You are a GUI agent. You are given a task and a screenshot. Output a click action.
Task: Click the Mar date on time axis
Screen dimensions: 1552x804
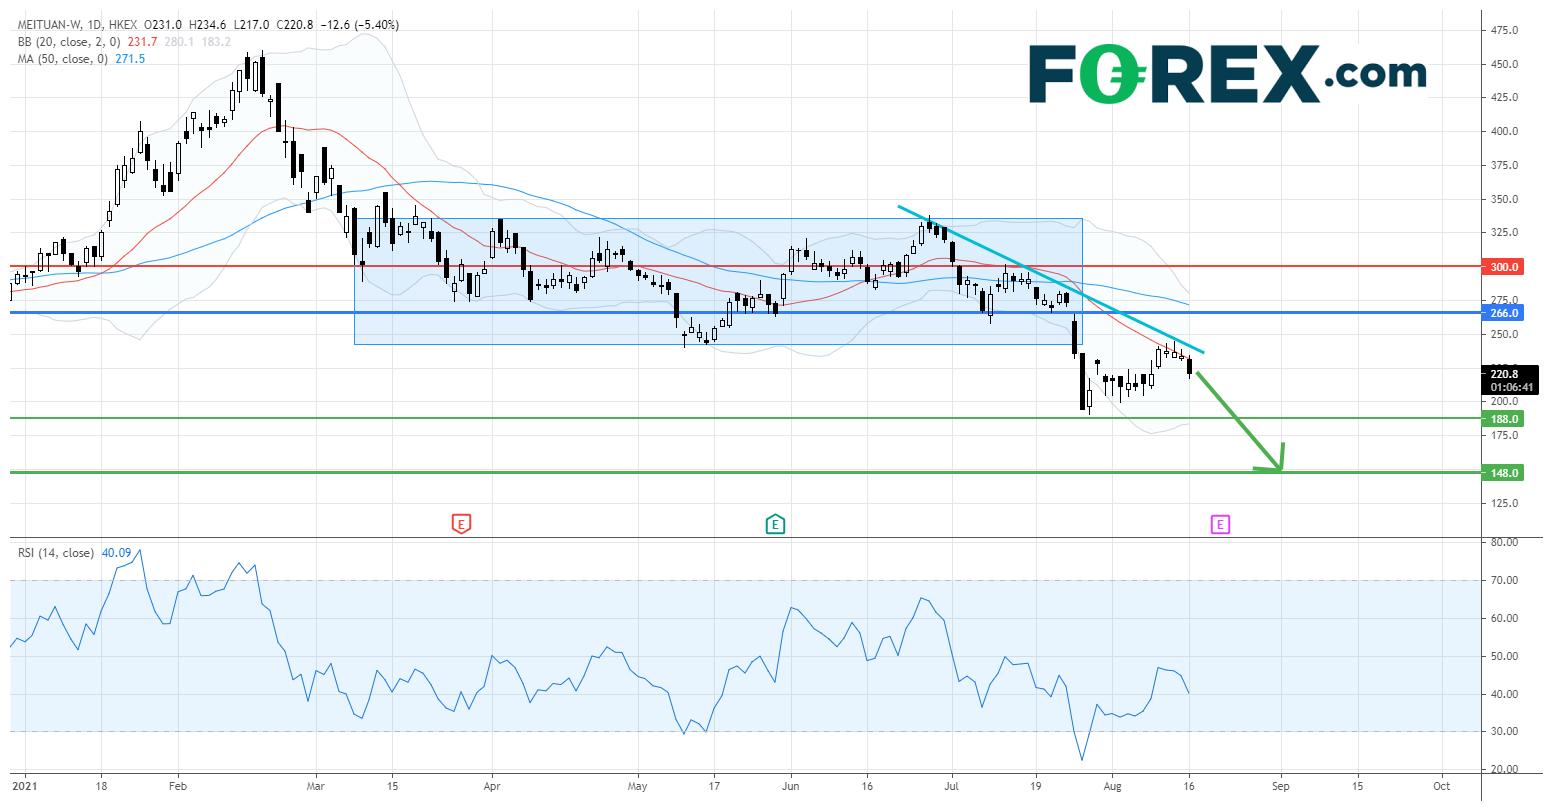315,788
